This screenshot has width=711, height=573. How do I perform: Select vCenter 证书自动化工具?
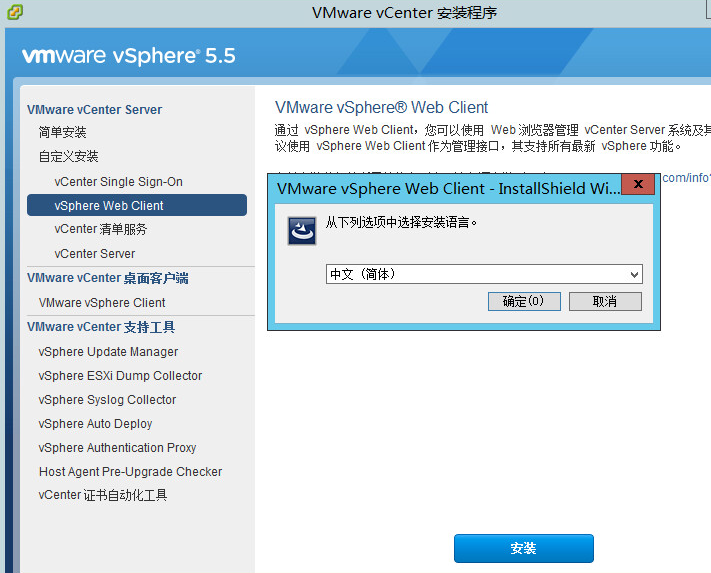point(103,495)
